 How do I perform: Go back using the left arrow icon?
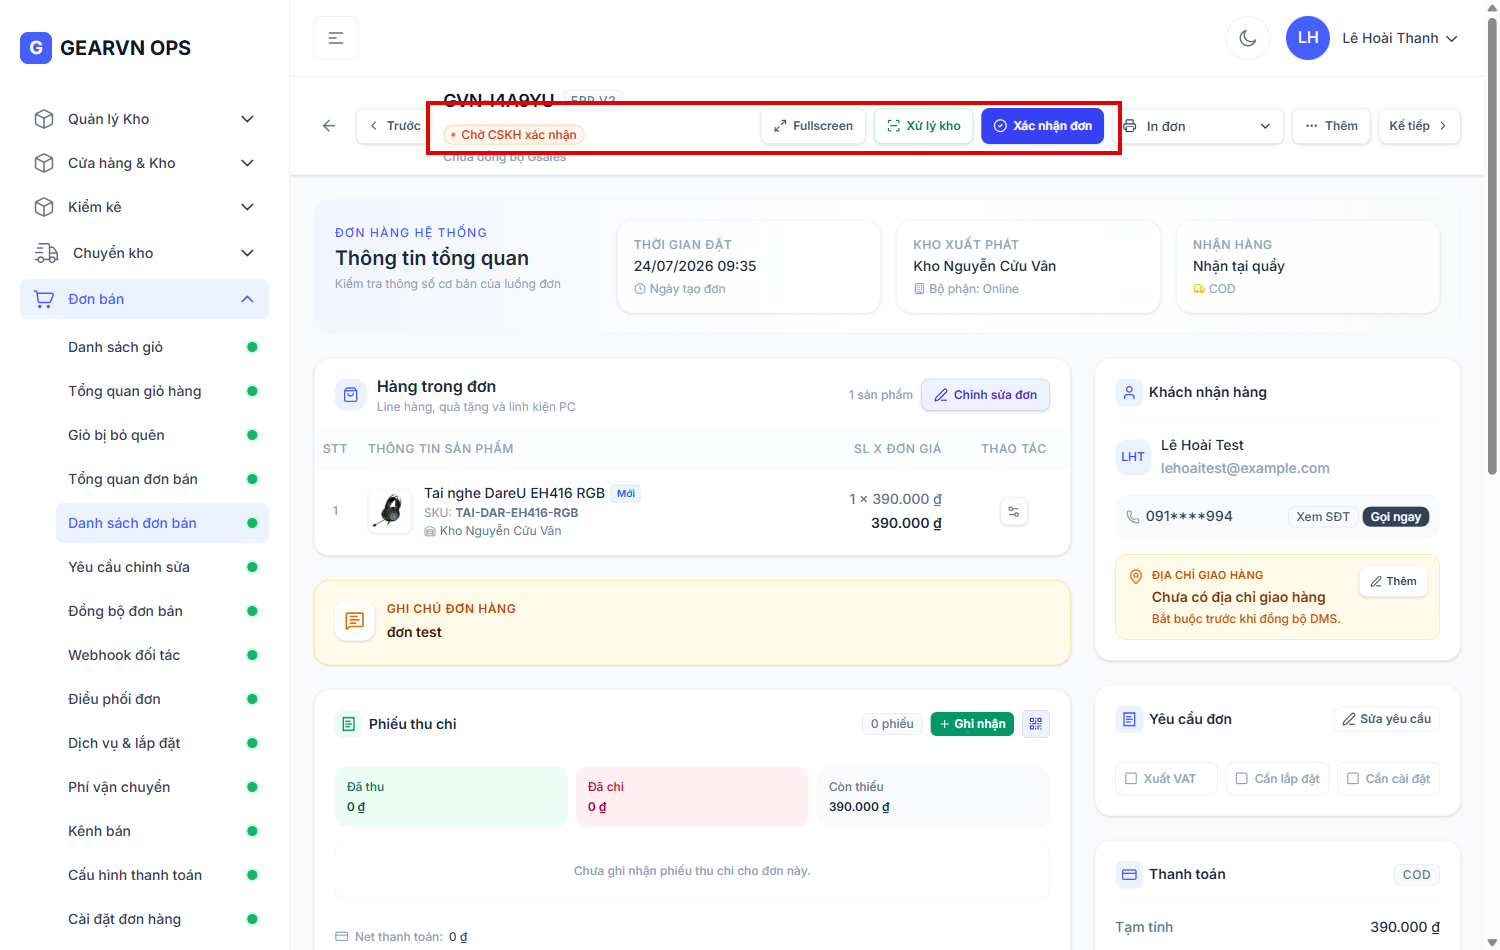pos(329,126)
